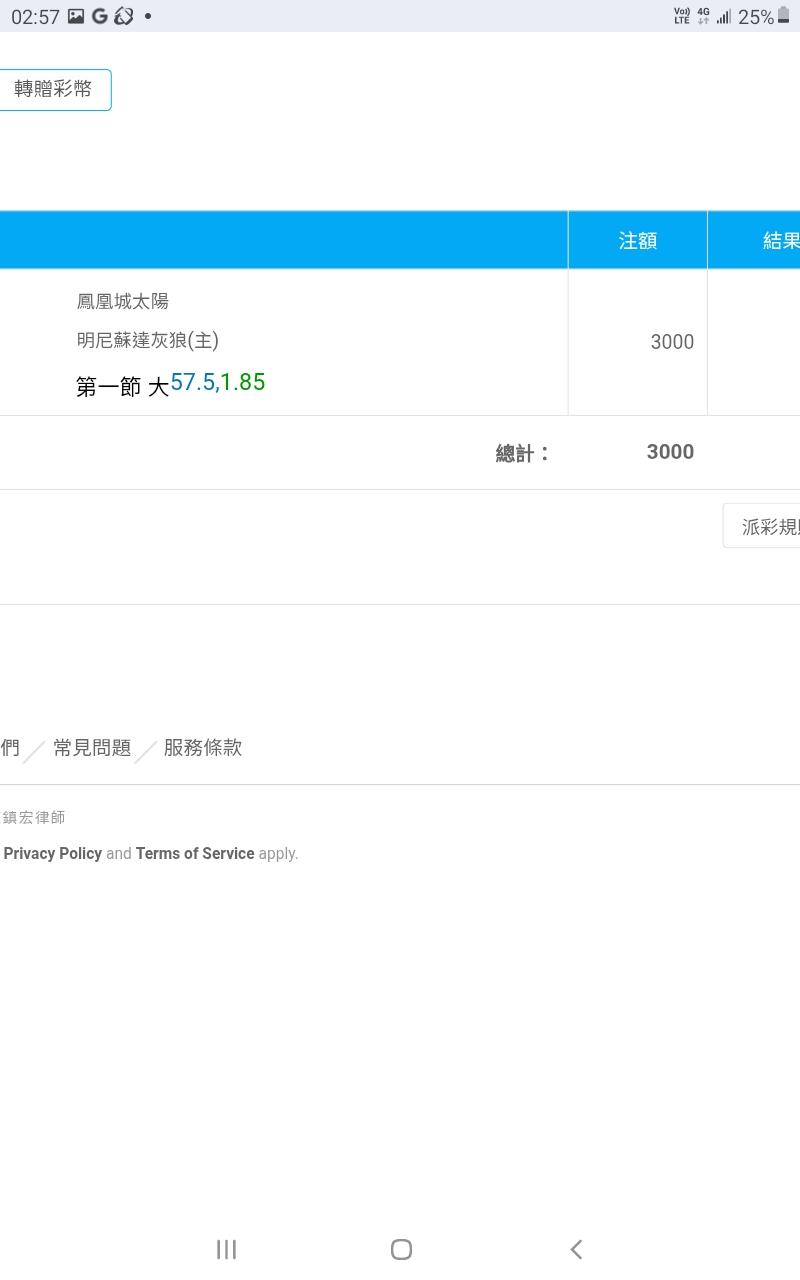Screen dimensions: 800x1280
Task: Tap the 明尼蘇達灰狼(主) team name
Action: point(148,340)
